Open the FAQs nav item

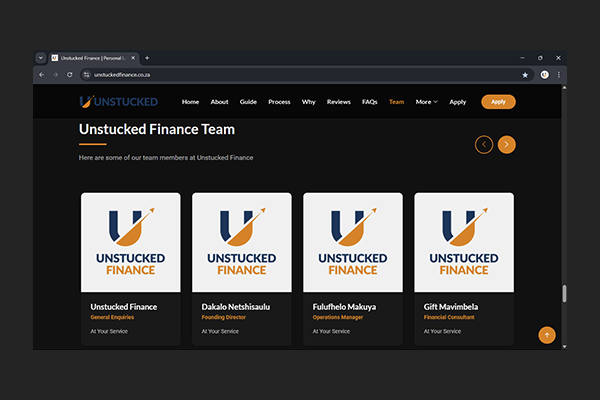tap(370, 102)
